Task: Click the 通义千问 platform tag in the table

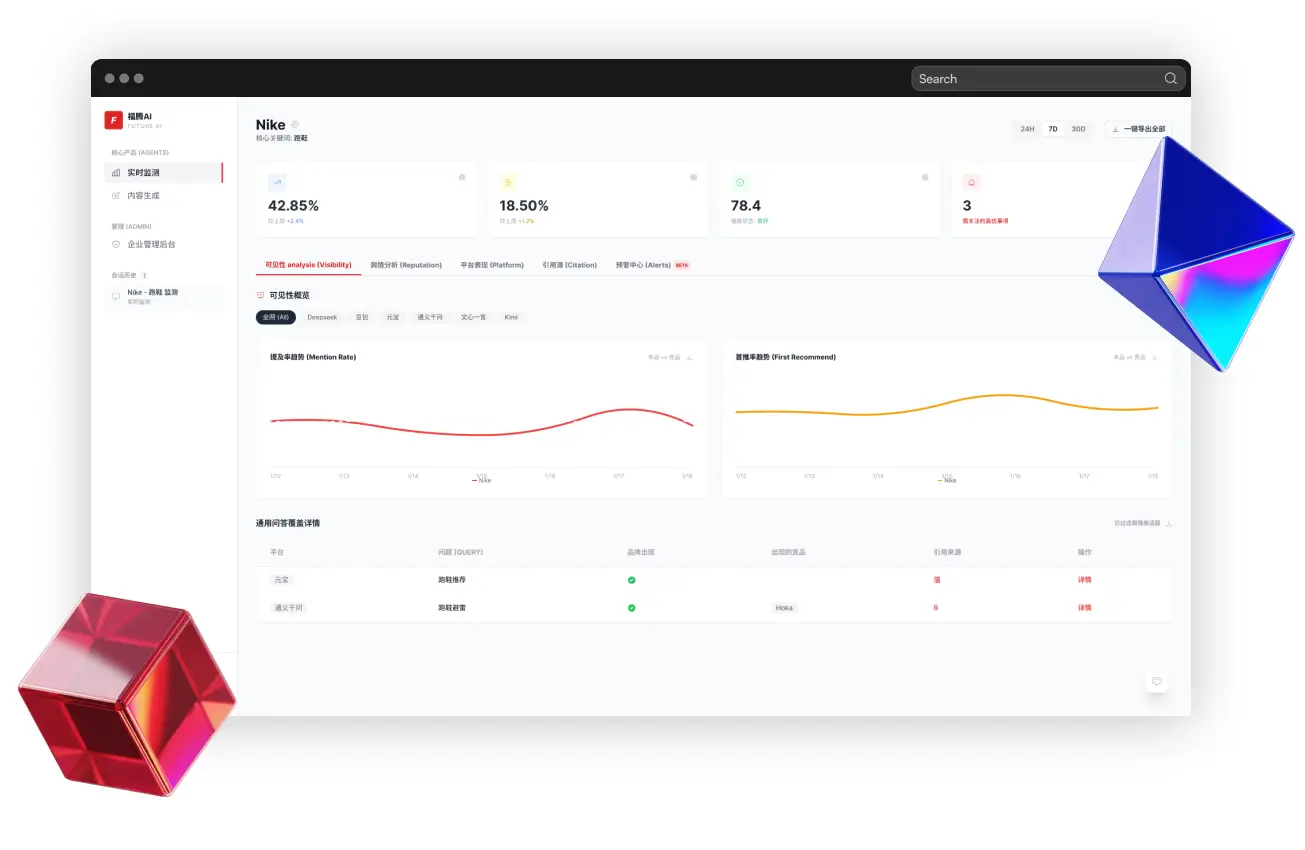Action: [288, 608]
